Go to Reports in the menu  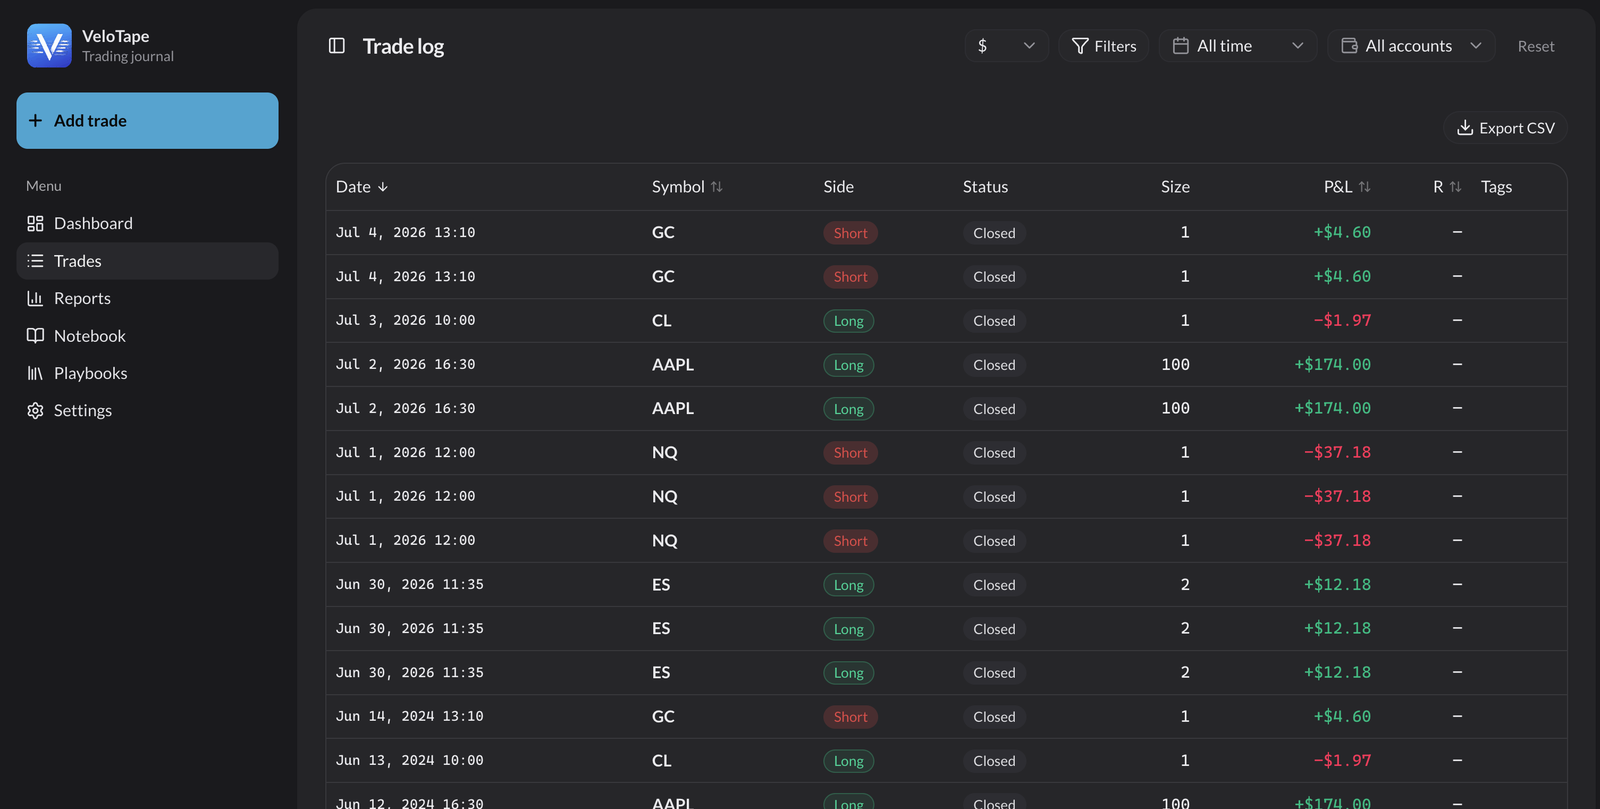[147, 298]
